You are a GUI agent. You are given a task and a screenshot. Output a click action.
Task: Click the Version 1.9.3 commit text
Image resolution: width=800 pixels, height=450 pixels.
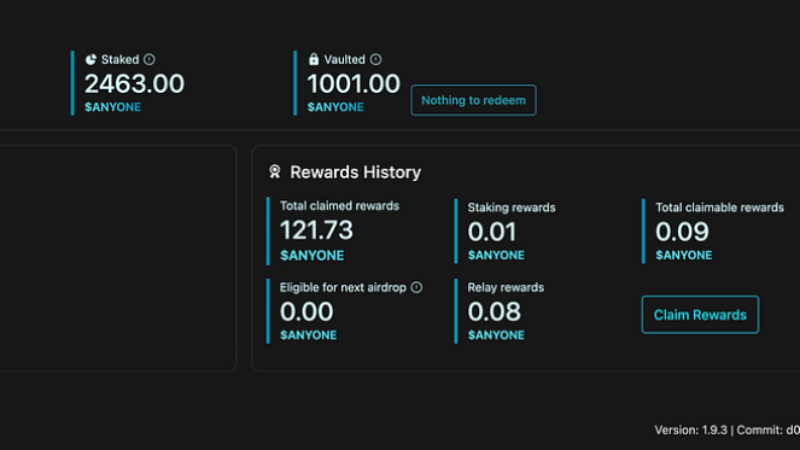[x=726, y=430]
